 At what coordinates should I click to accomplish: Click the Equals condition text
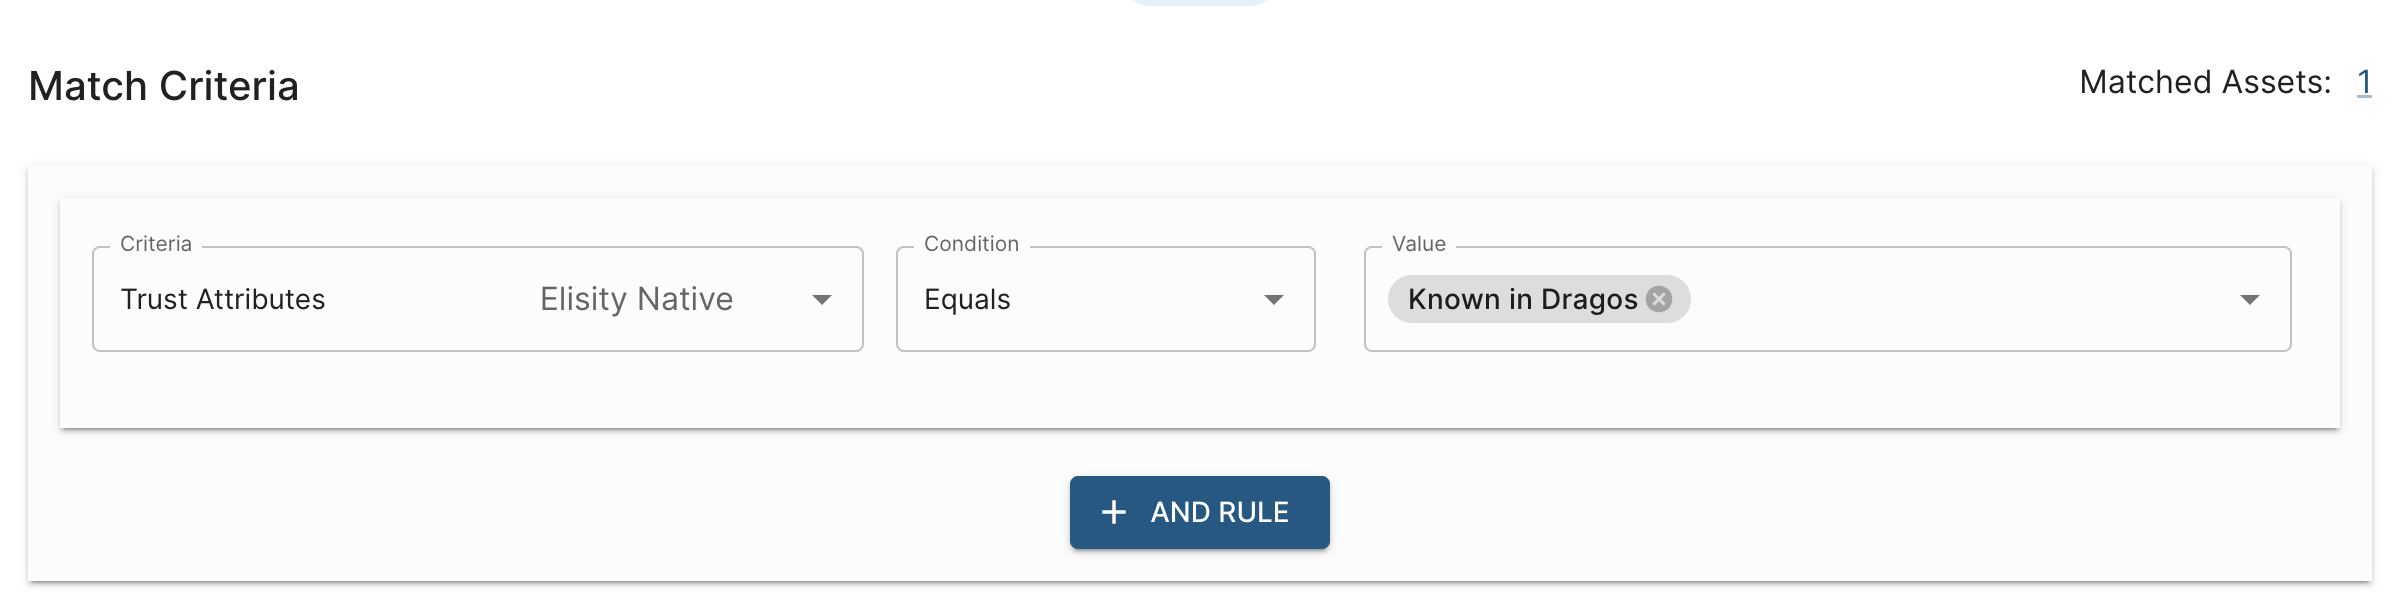pyautogui.click(x=967, y=299)
